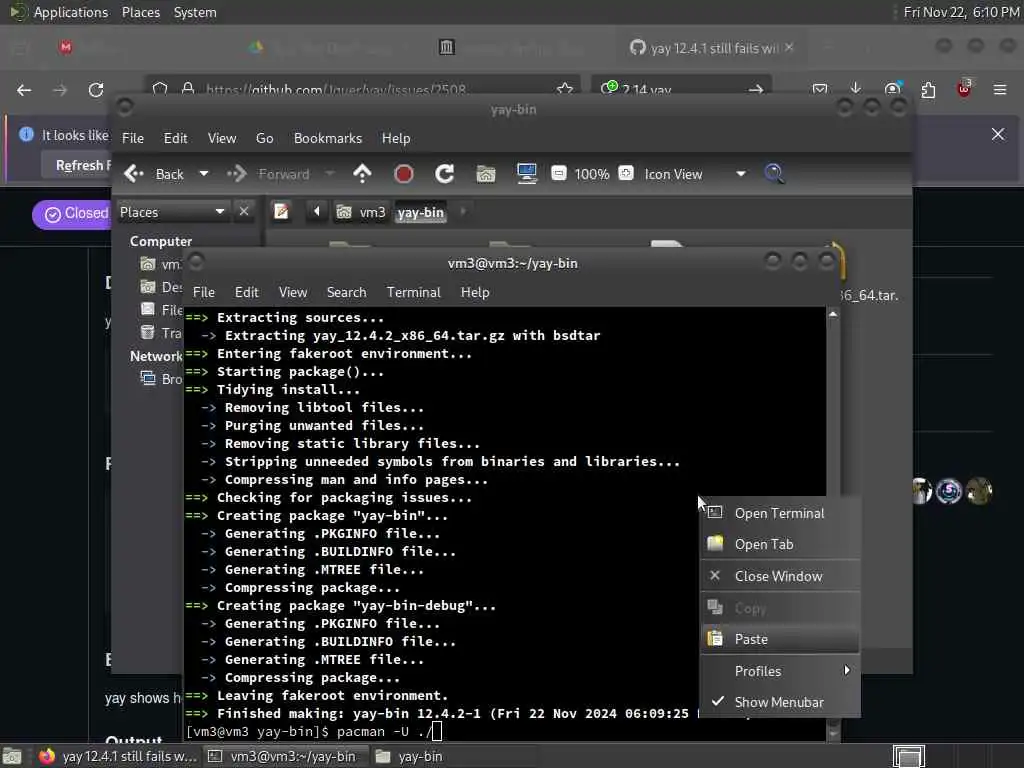The width and height of the screenshot is (1024, 768).
Task: Open the Applications menu
Action: point(71,12)
